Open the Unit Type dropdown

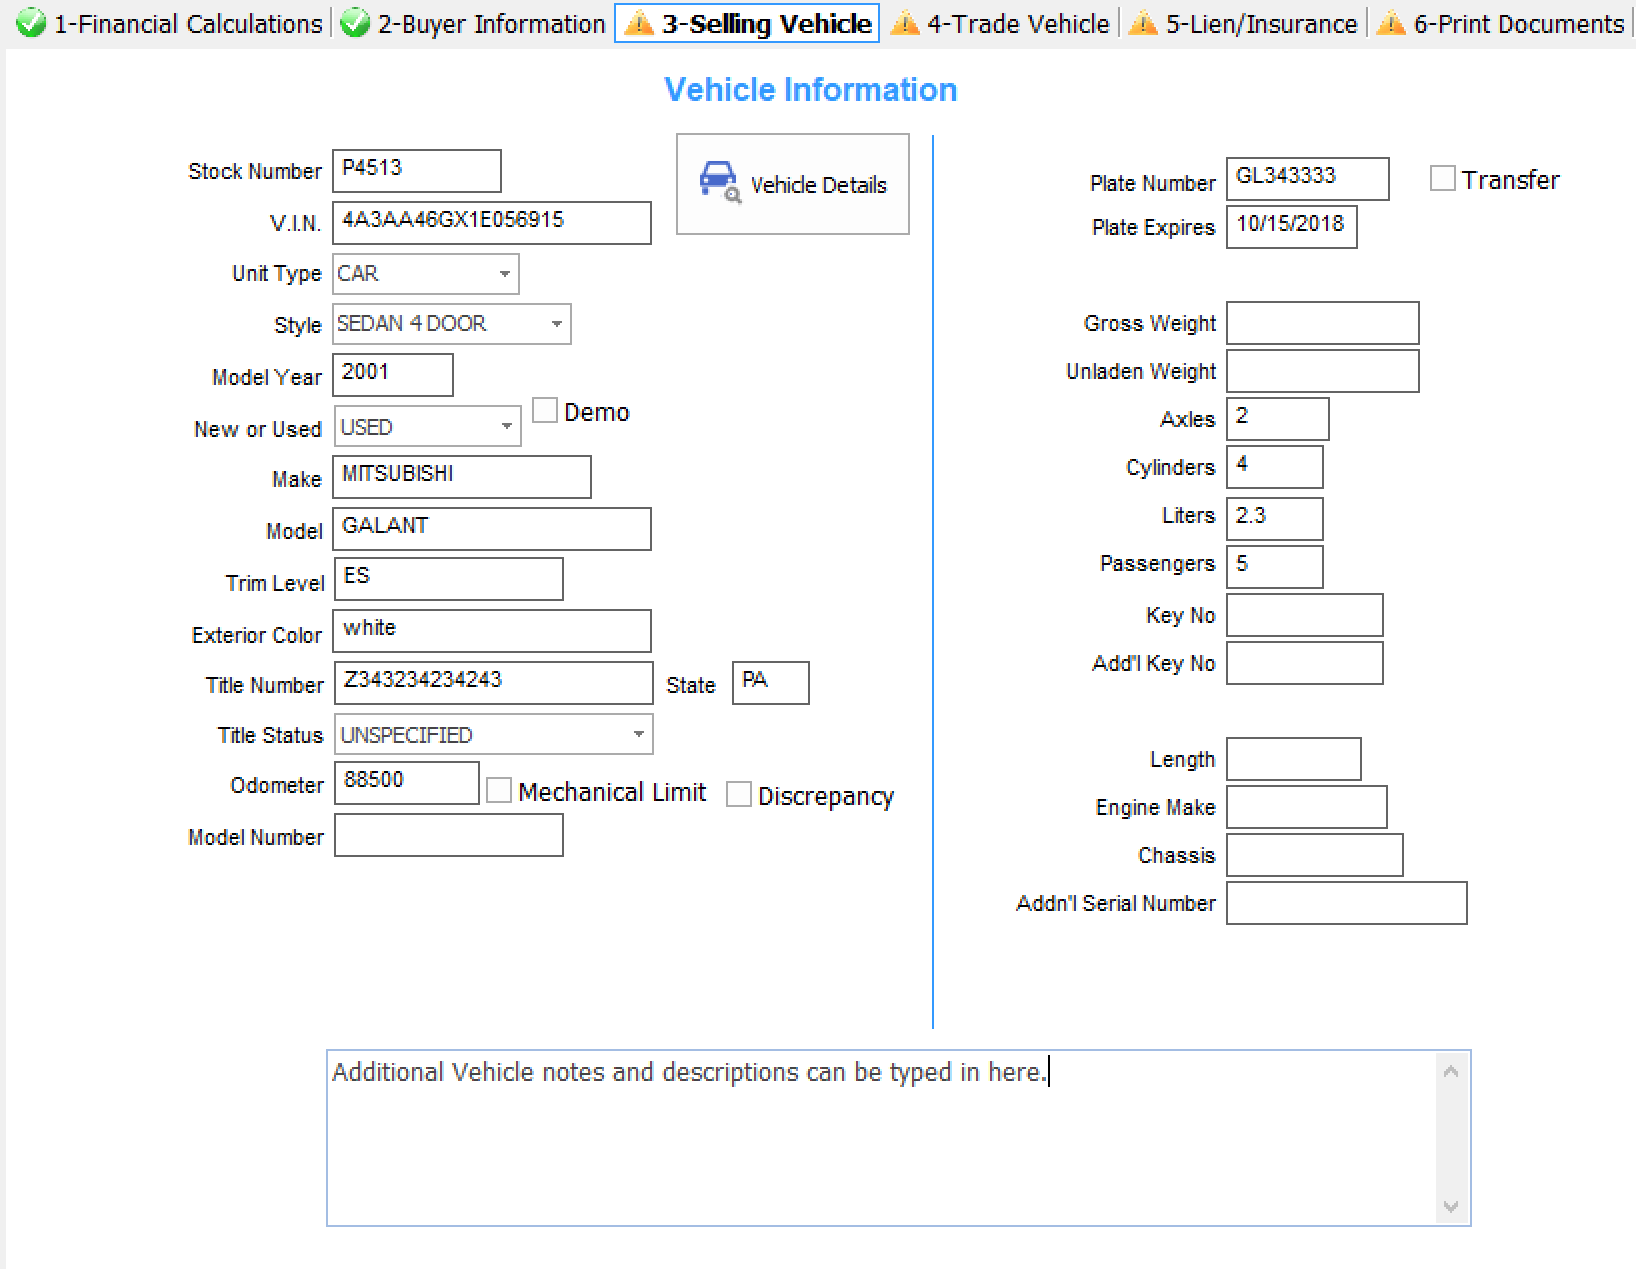505,274
